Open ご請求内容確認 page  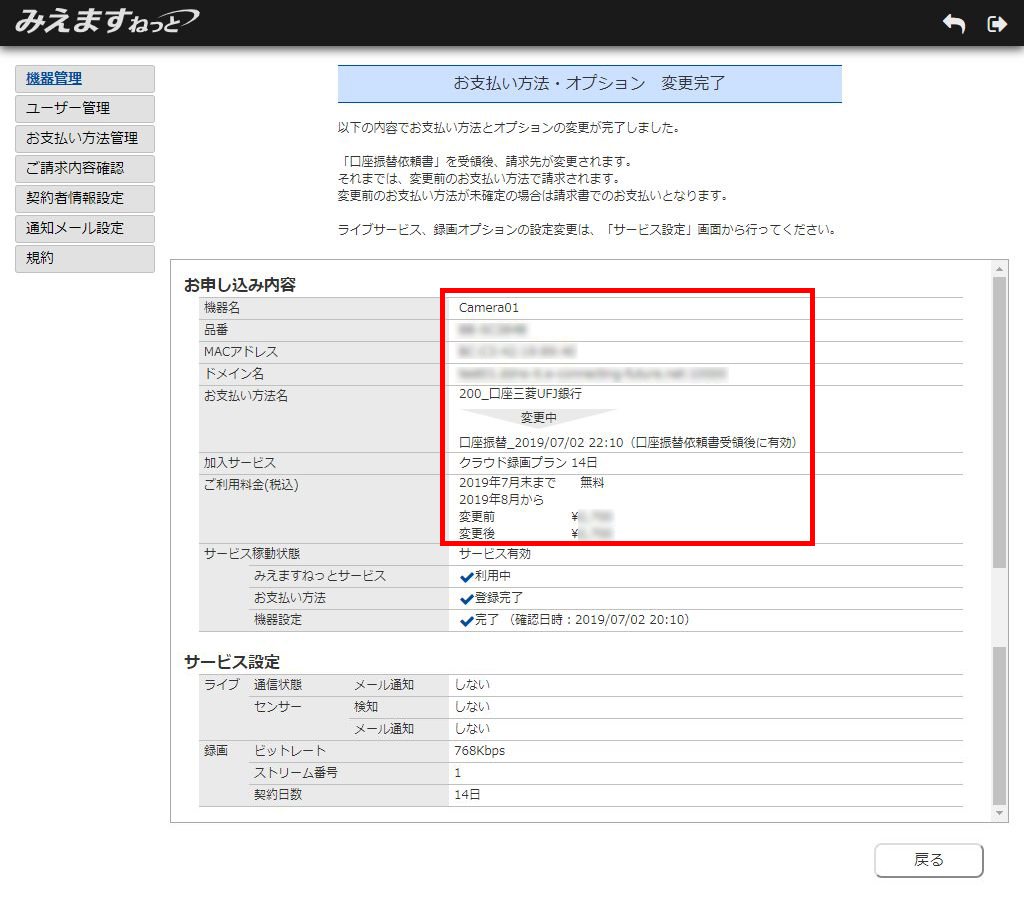[x=85, y=169]
